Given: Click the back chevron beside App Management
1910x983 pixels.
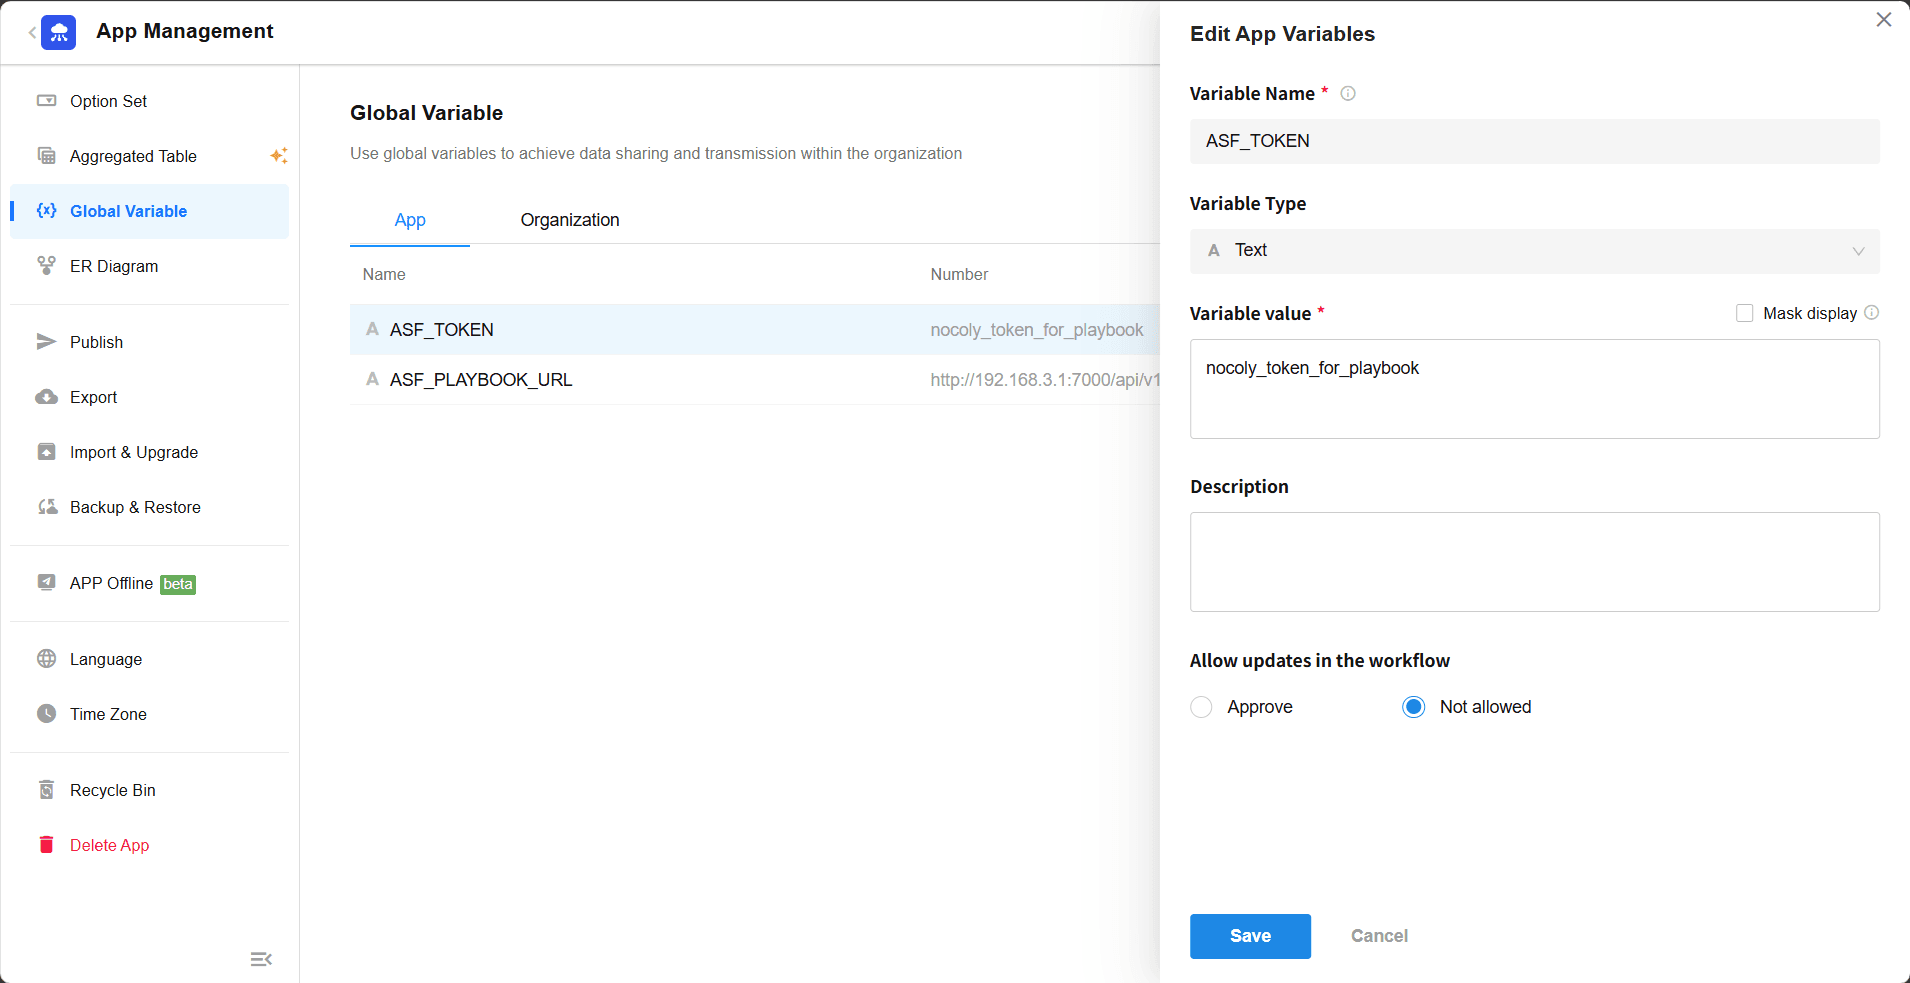Looking at the screenshot, I should [32, 33].
